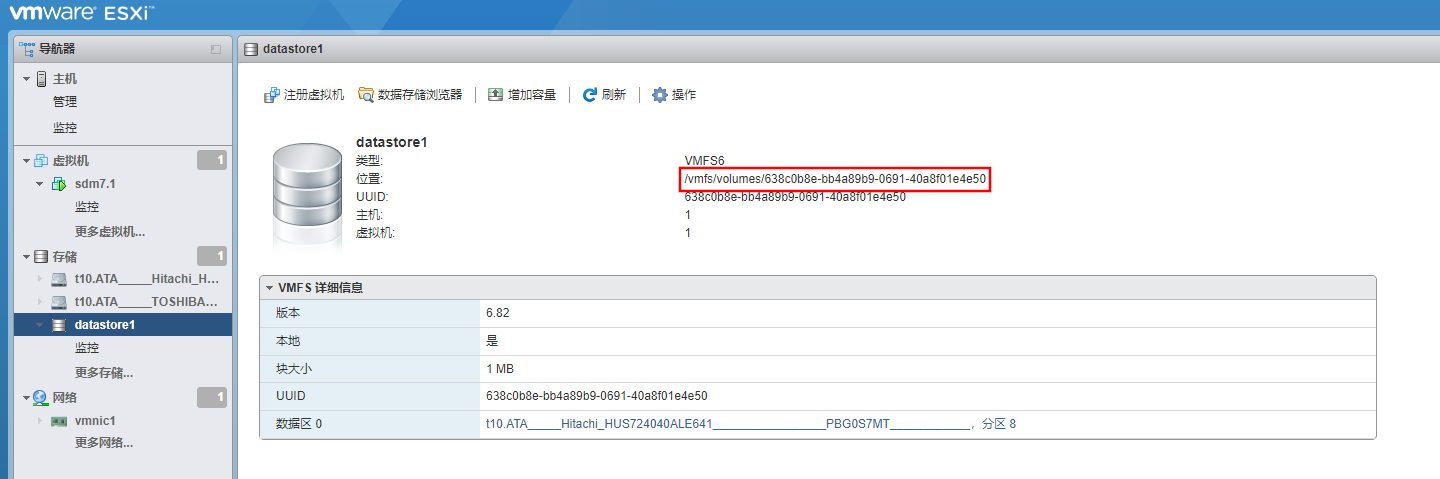1440x479 pixels.
Task: Select datastore1 in the navigator tree
Action: pyautogui.click(x=104, y=325)
